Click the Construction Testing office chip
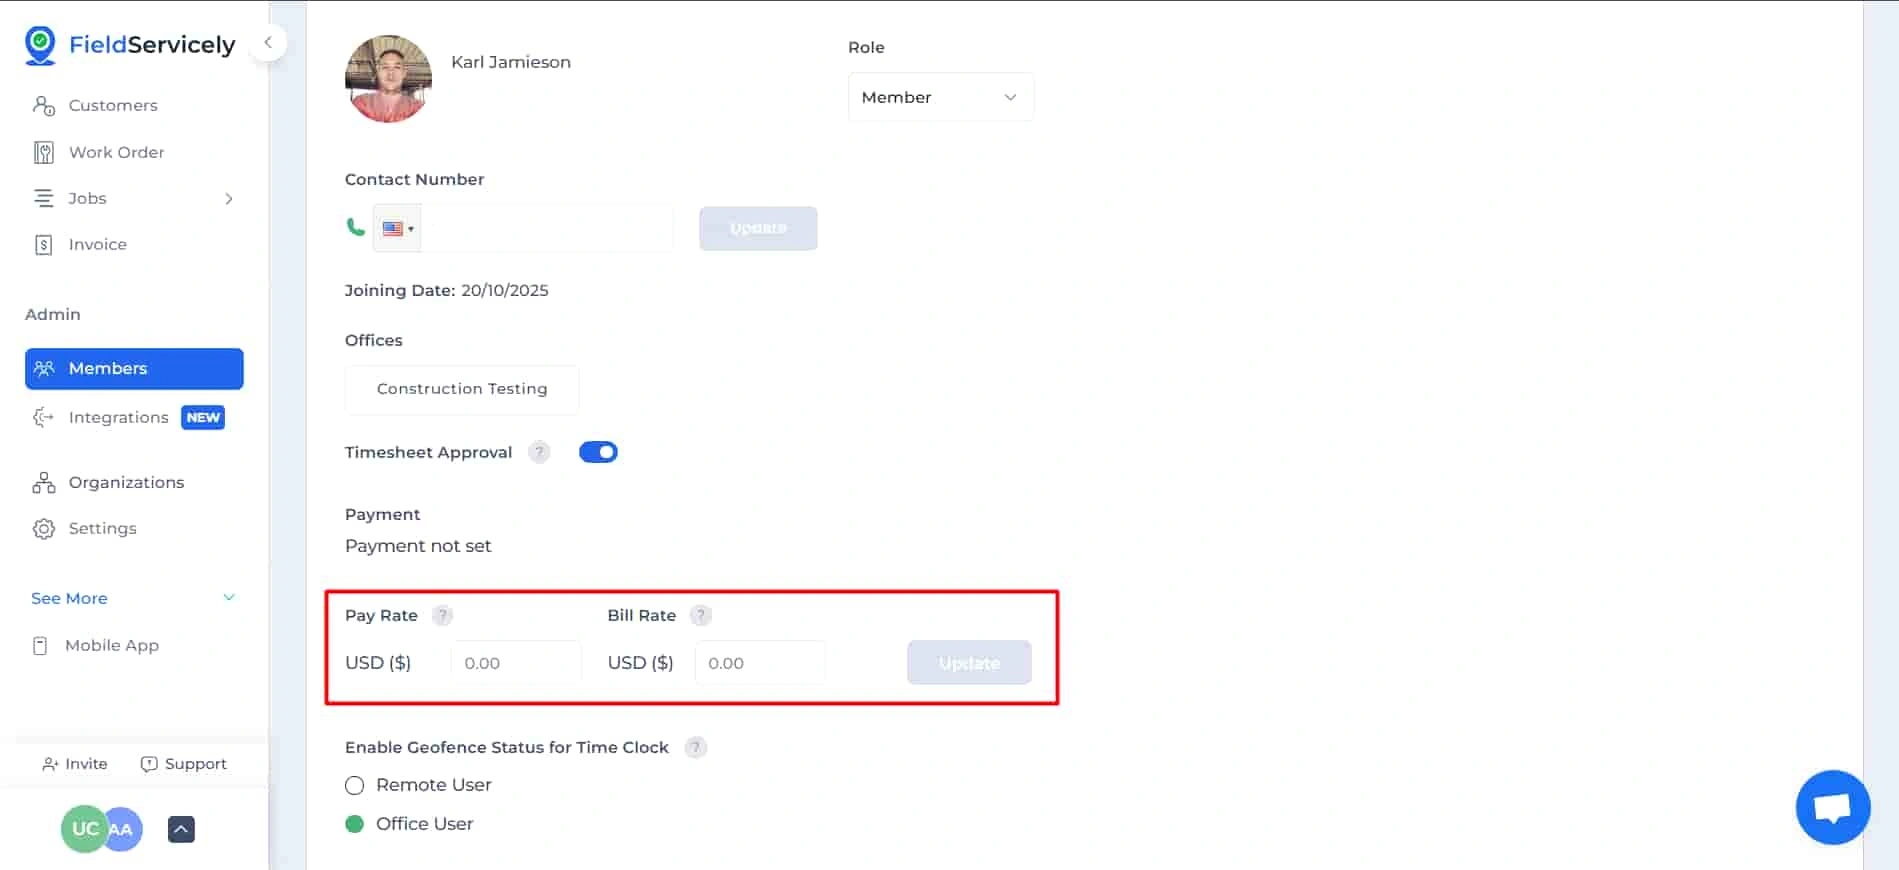 (x=462, y=389)
